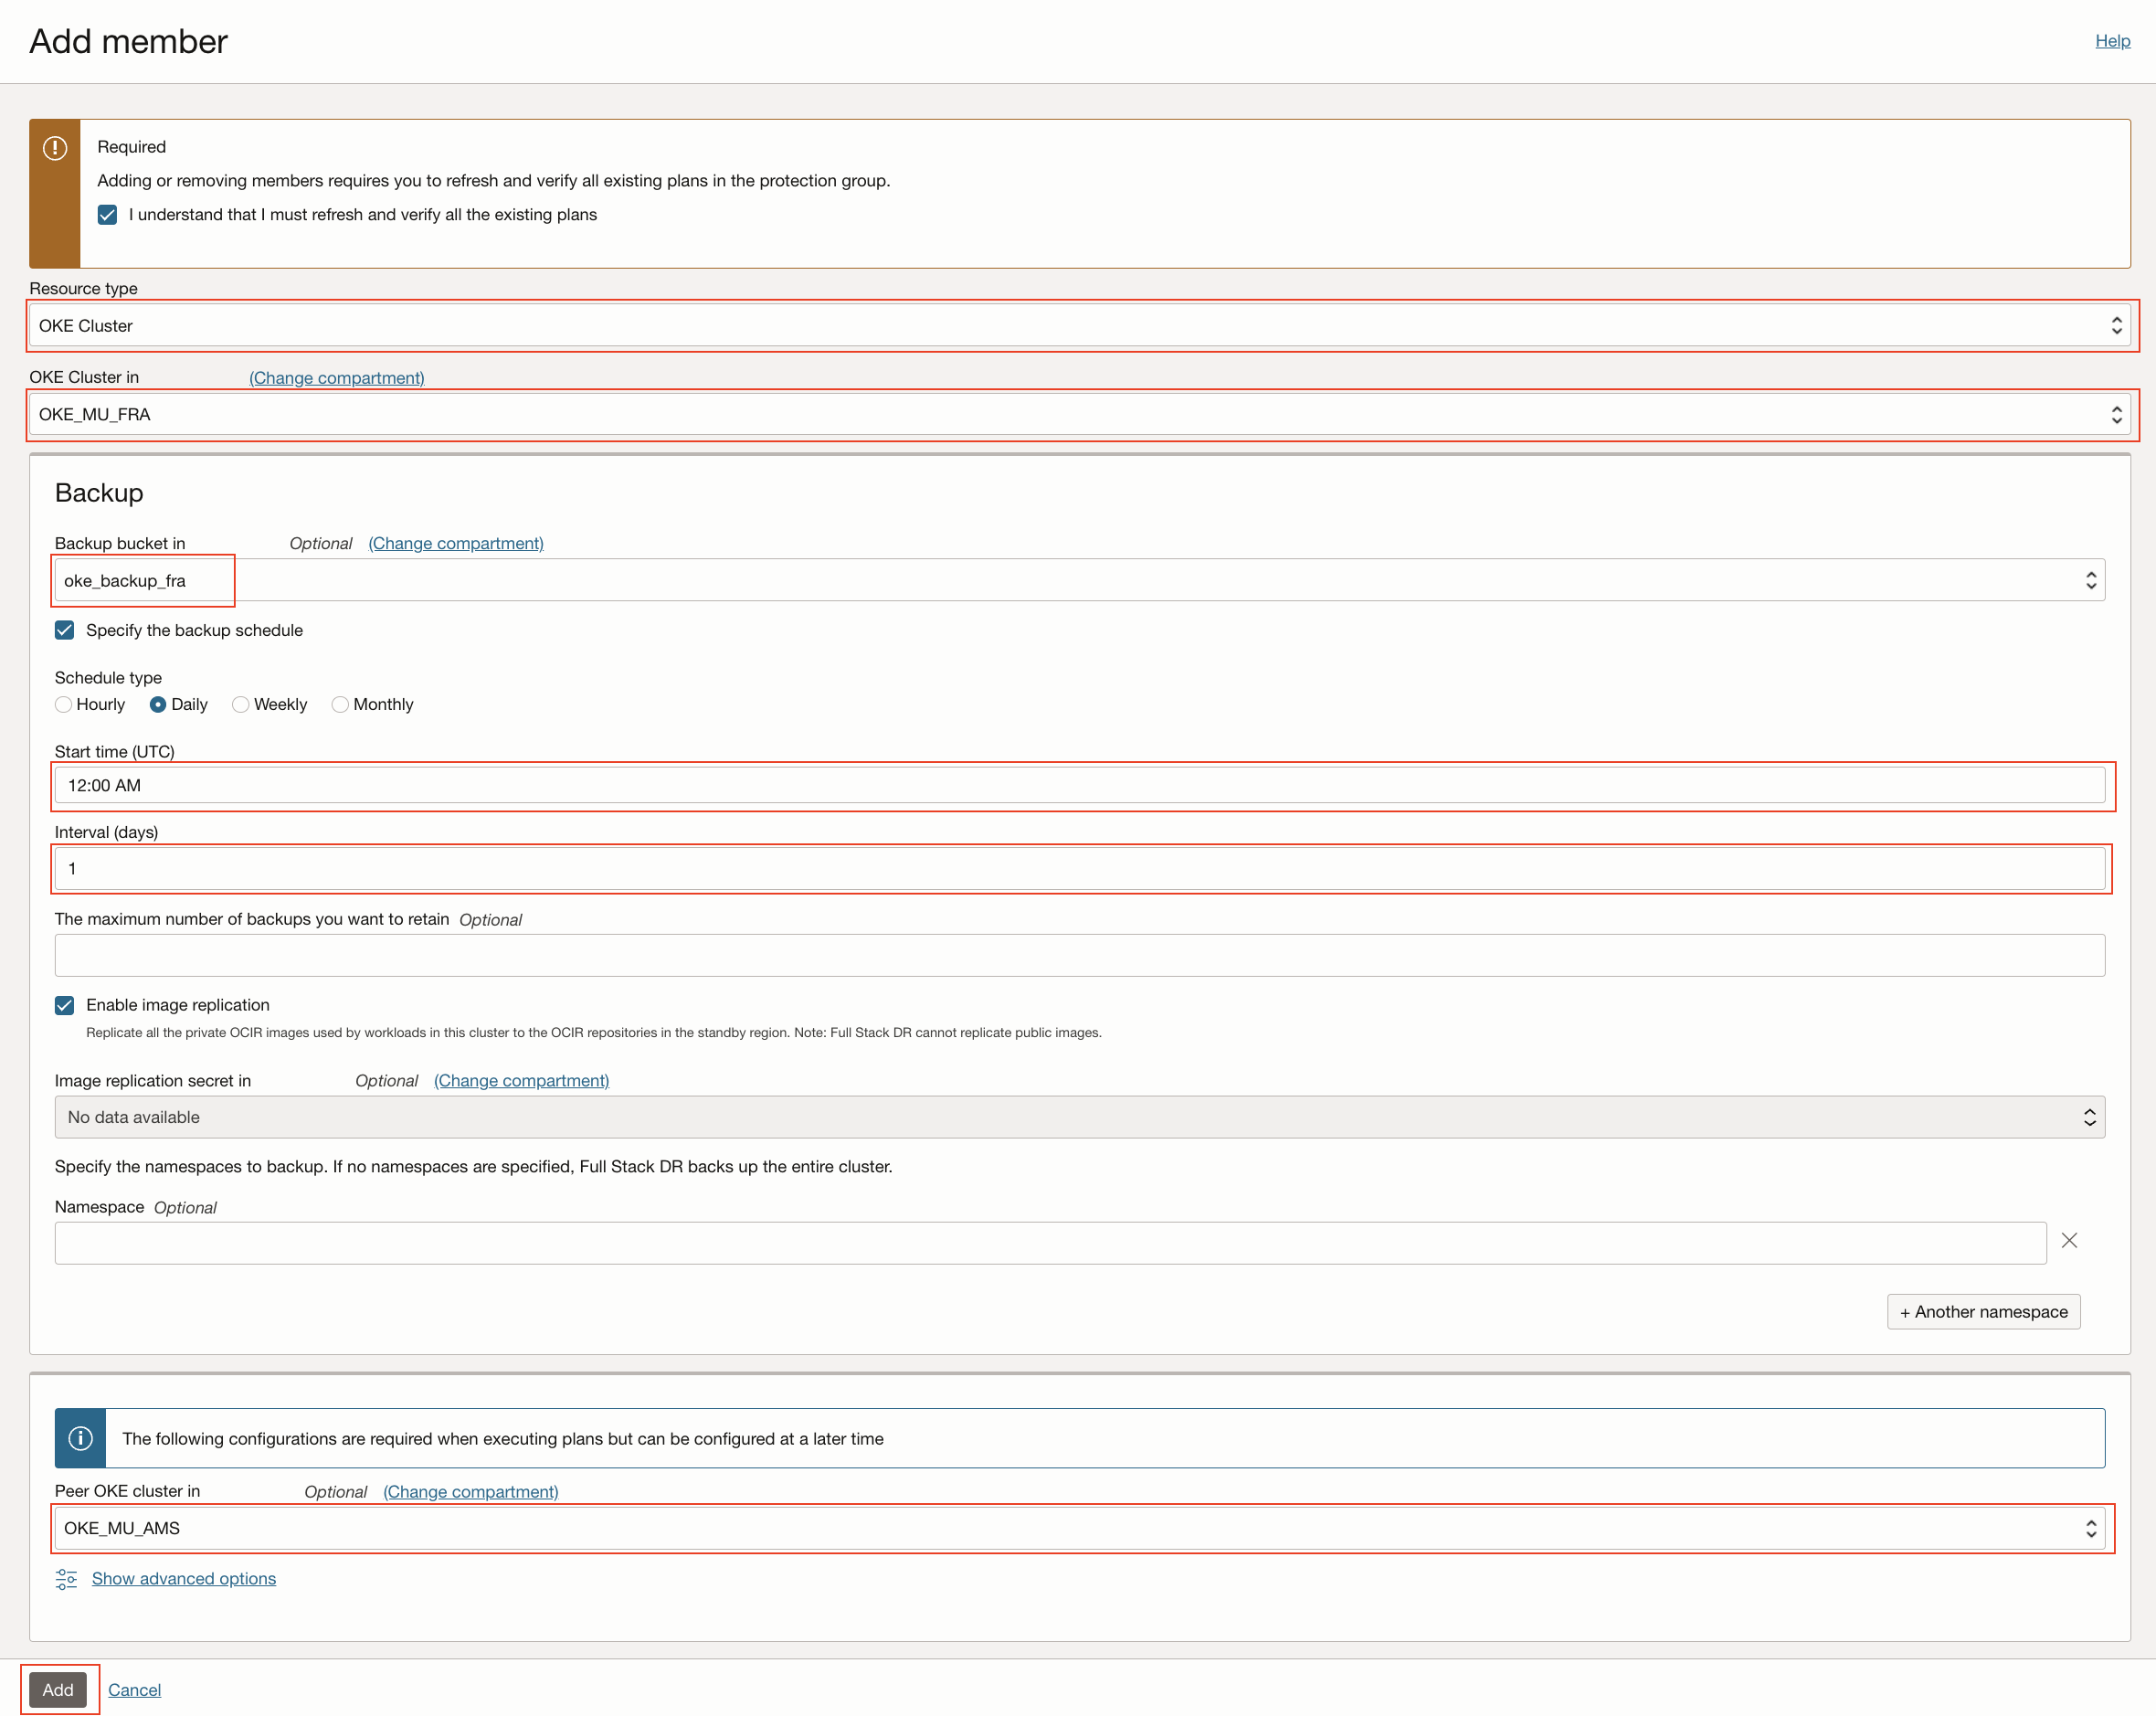Click Cancel link
The width and height of the screenshot is (2156, 1716).
[134, 1690]
